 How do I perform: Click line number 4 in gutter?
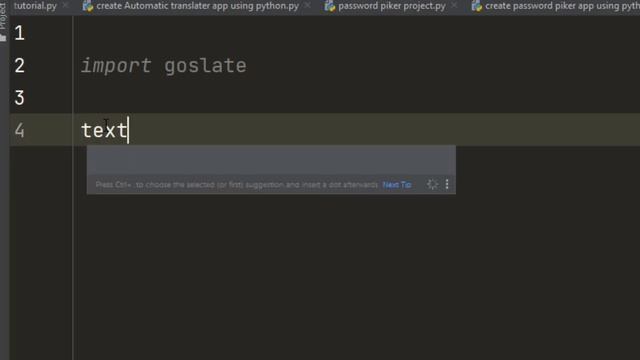click(19, 131)
